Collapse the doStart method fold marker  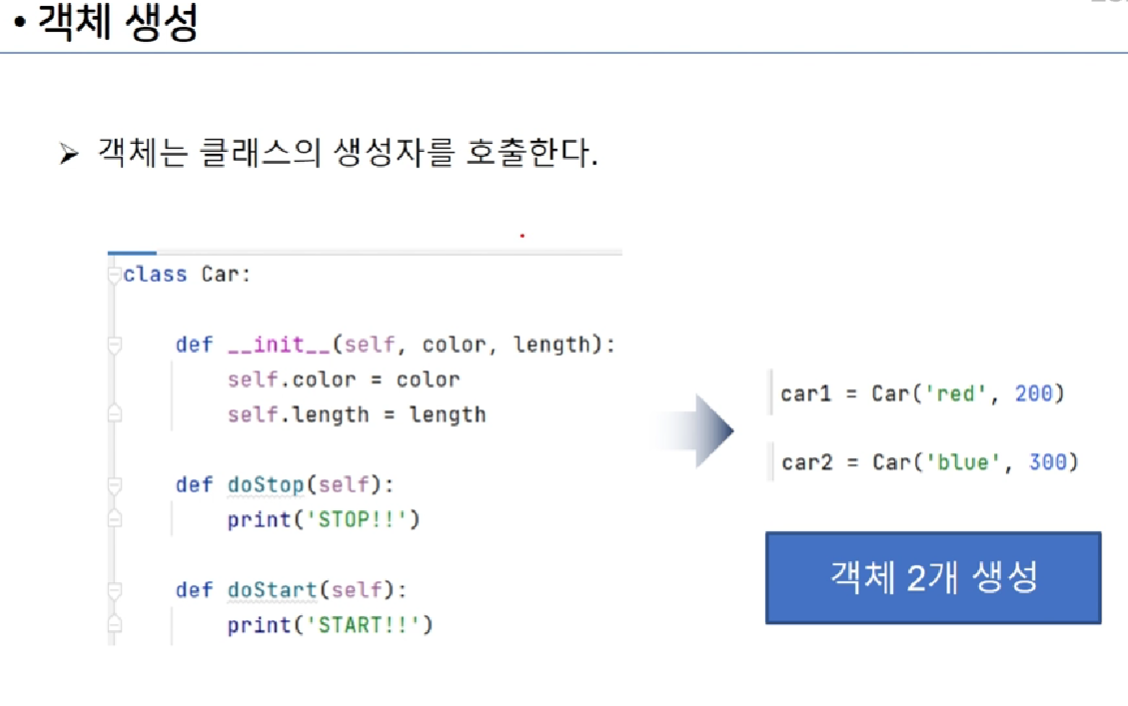point(114,590)
